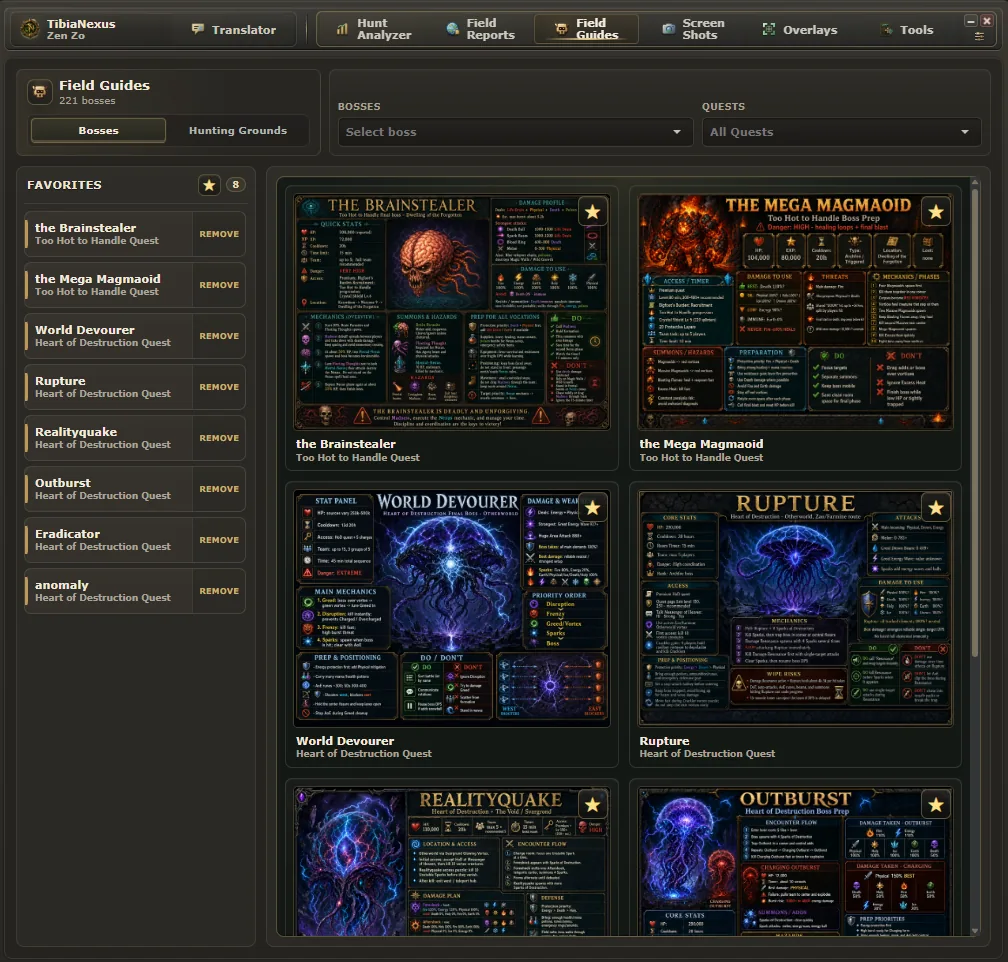Image resolution: width=1008 pixels, height=962 pixels.
Task: Toggle favorite star on Mega Magmaoid card
Action: [936, 212]
